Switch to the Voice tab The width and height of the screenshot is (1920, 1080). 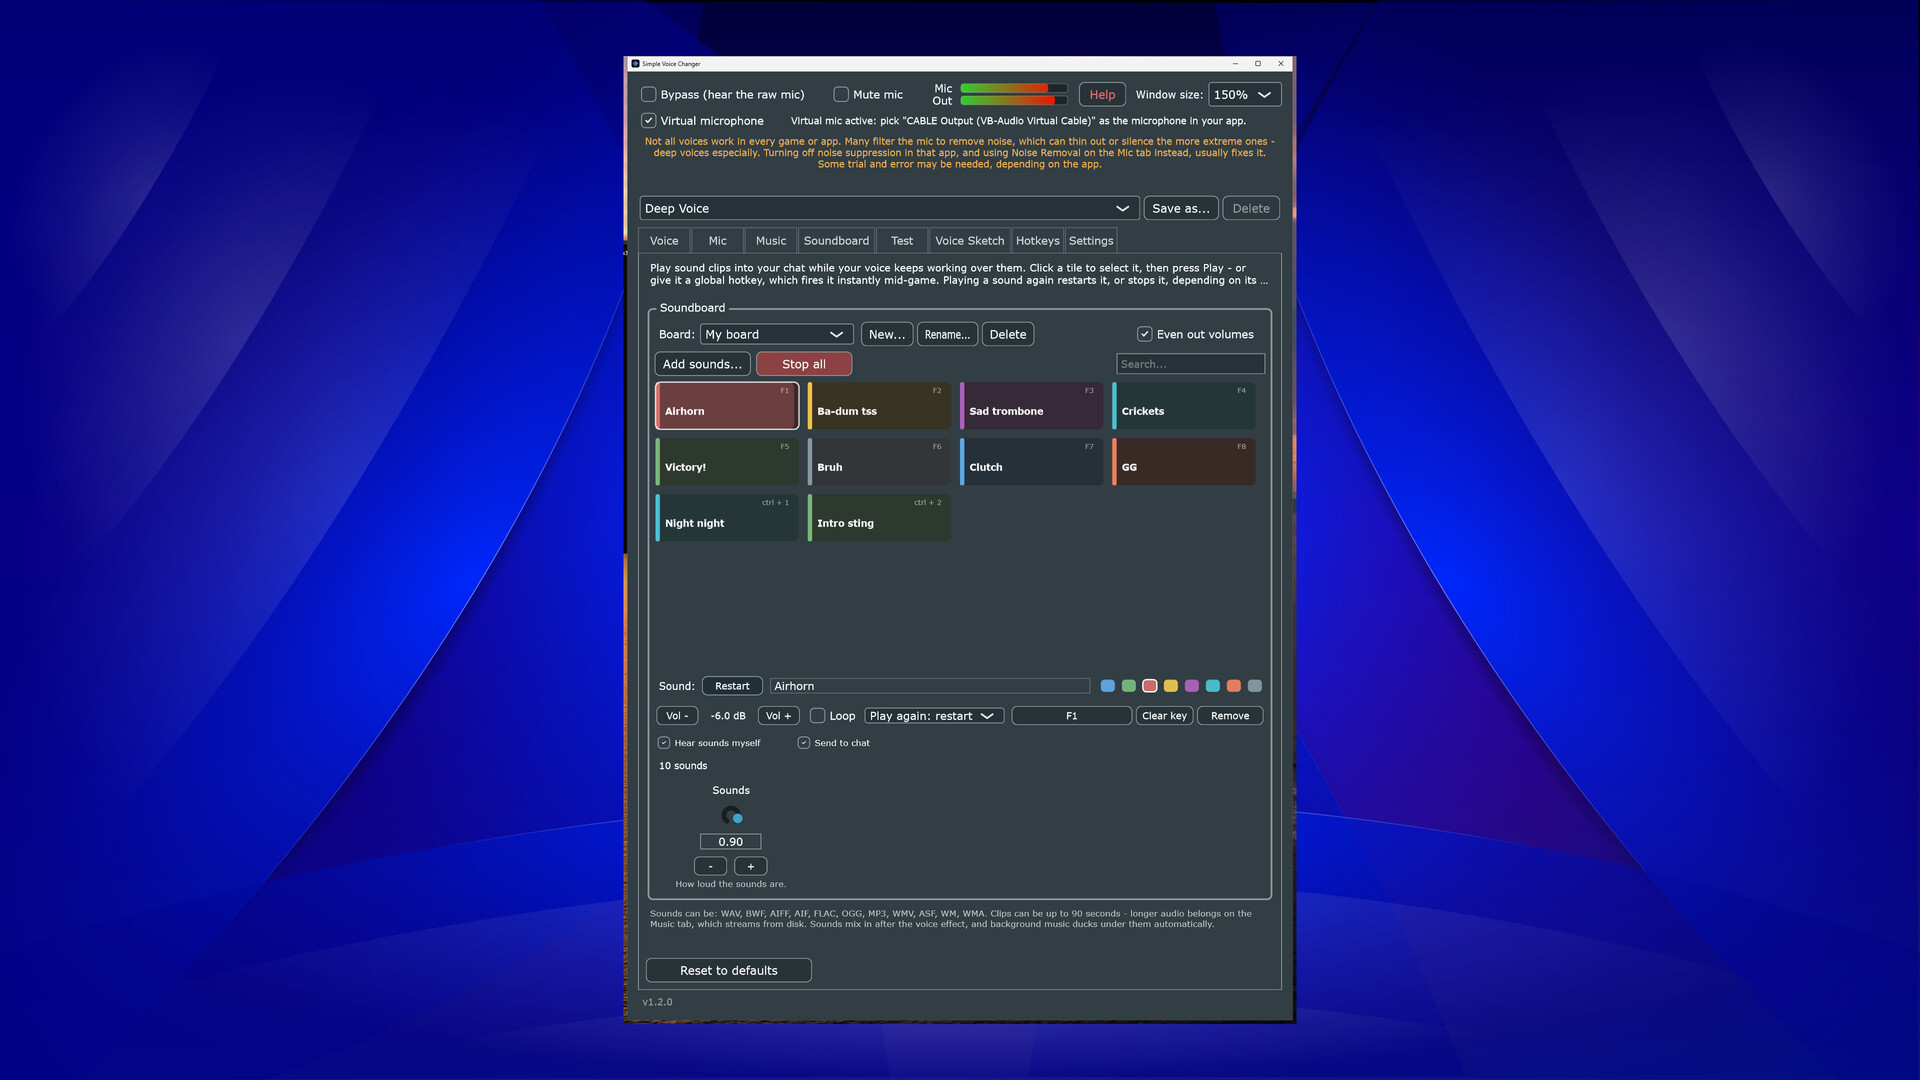coord(664,241)
